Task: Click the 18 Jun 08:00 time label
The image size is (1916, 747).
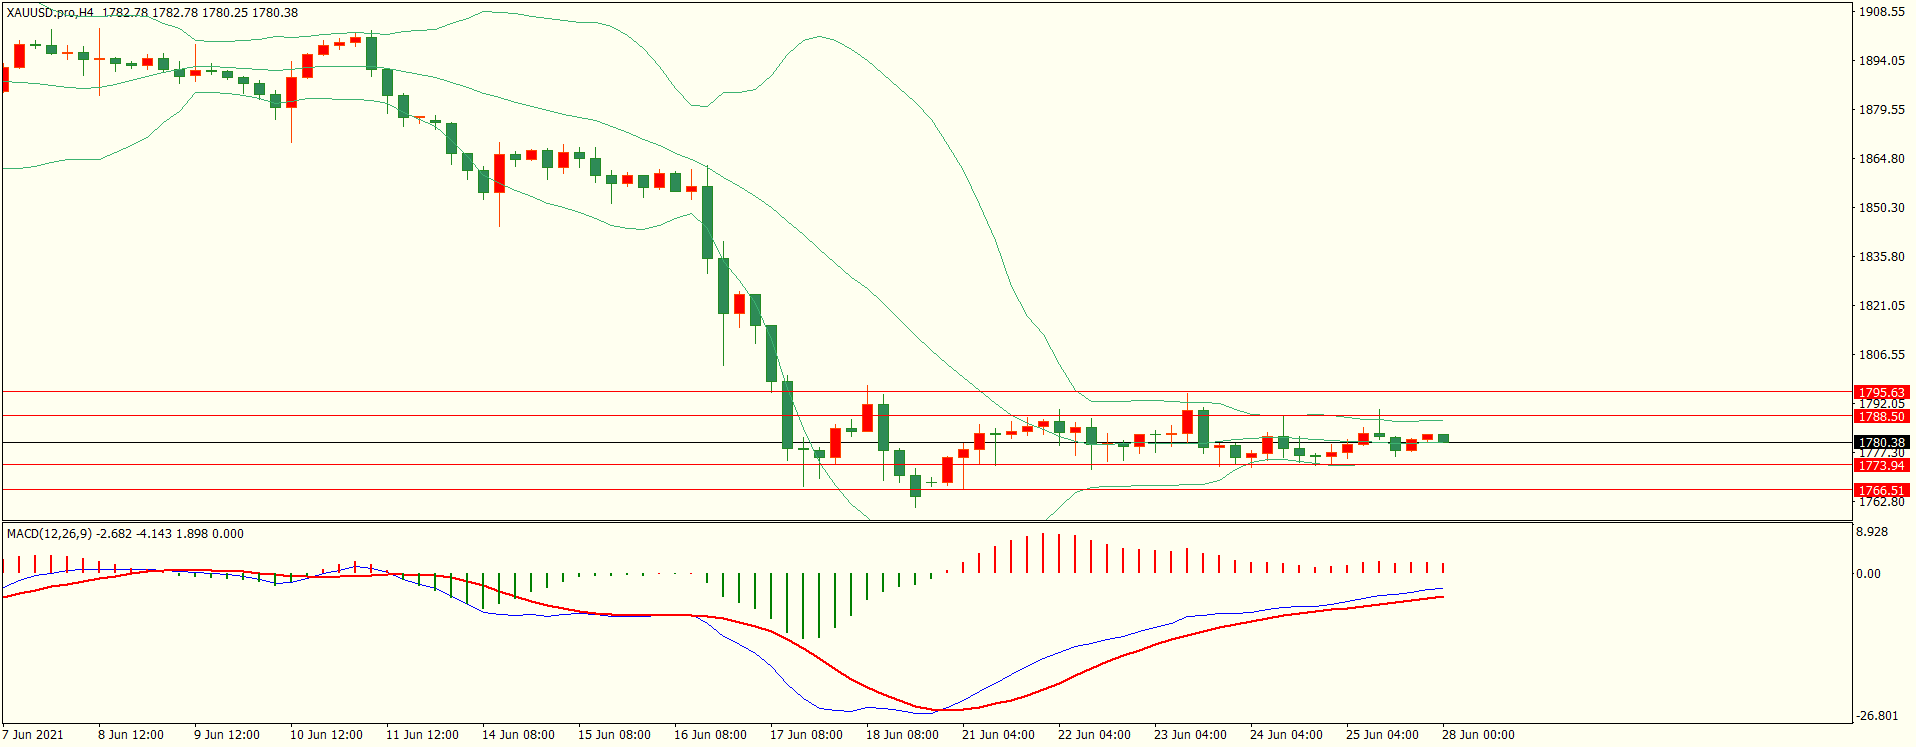Action: pyautogui.click(x=902, y=735)
